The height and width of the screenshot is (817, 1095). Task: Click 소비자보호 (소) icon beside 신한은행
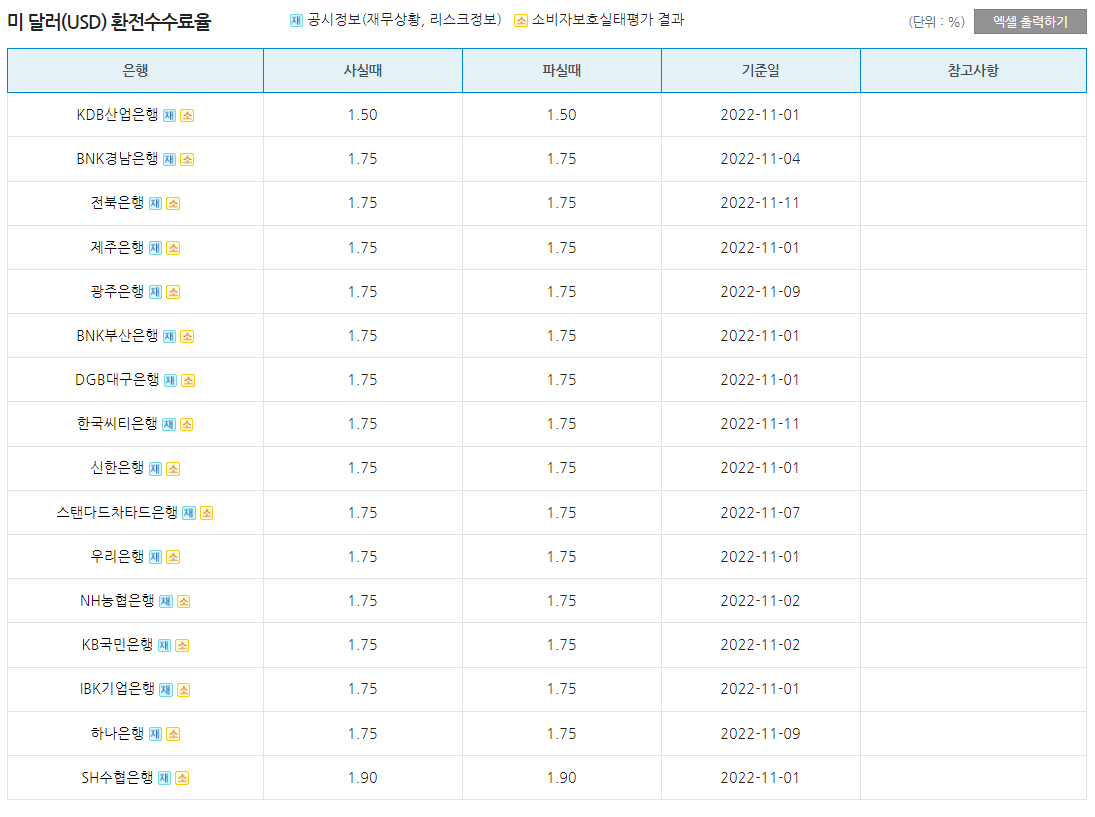173,468
